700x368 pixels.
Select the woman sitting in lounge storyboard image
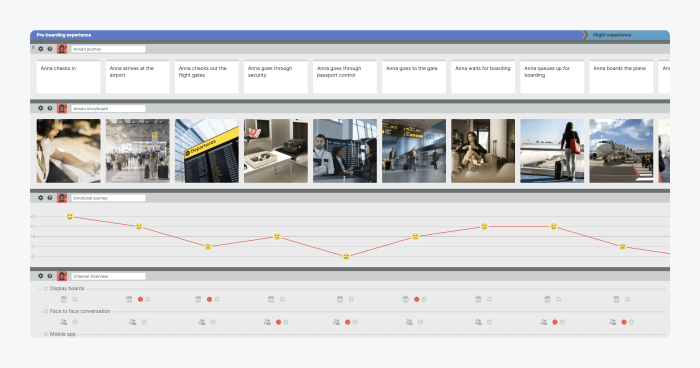pyautogui.click(x=483, y=151)
